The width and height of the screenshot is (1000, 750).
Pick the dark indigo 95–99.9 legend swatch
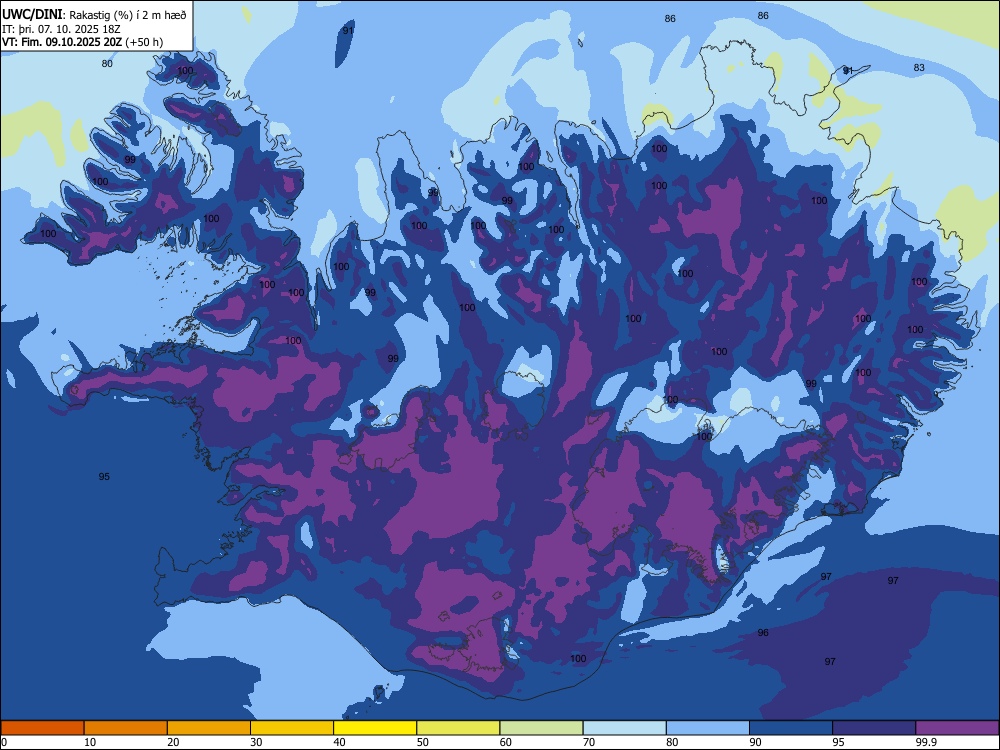[874, 728]
